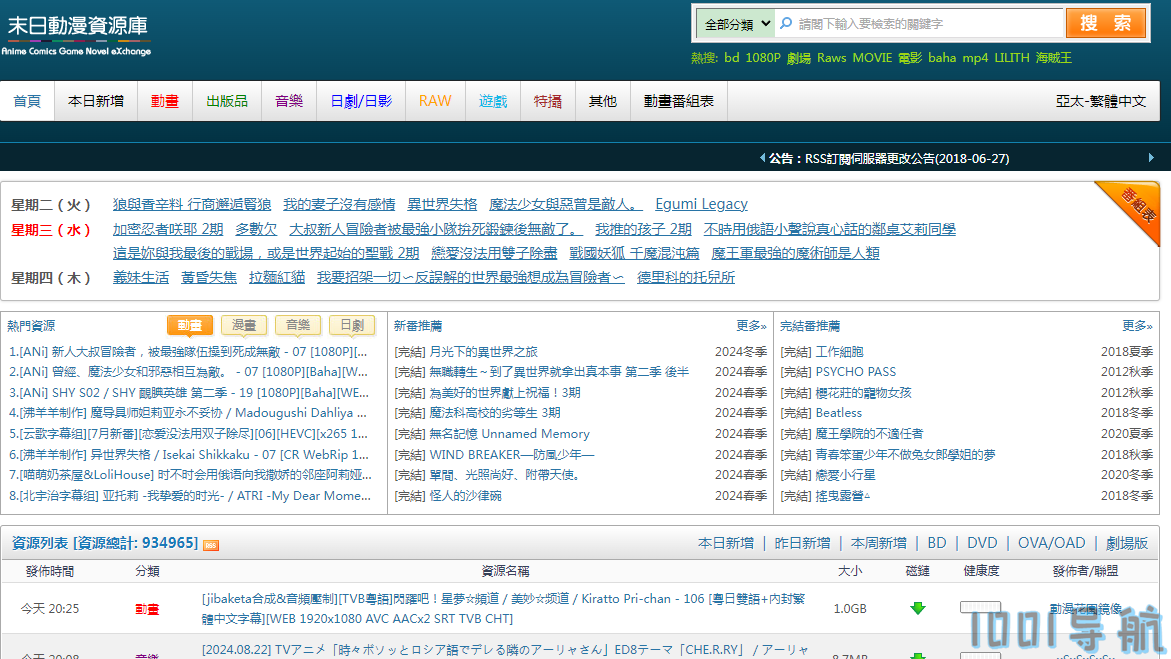Open the 動畫番組表 navigation tab

coord(678,101)
